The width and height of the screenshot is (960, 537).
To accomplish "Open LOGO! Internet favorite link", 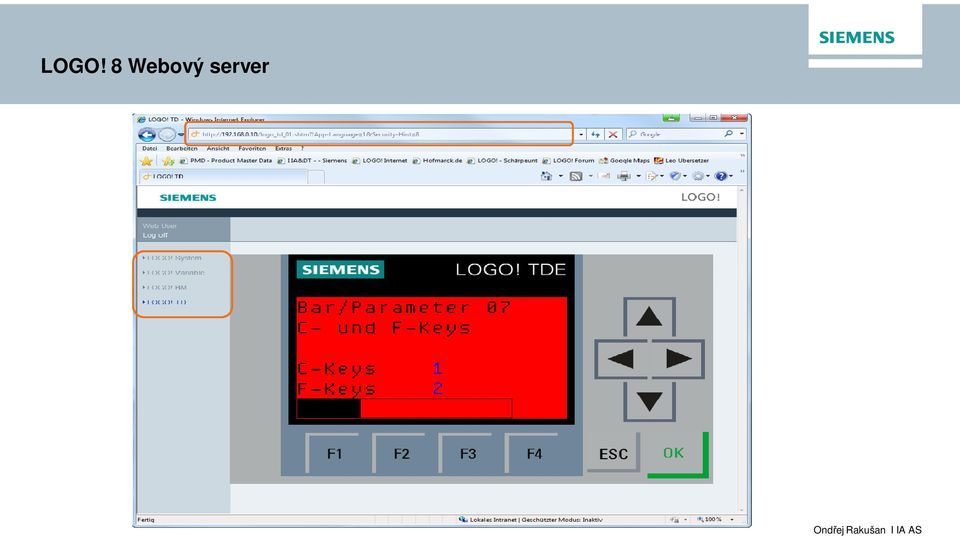I will coord(380,160).
